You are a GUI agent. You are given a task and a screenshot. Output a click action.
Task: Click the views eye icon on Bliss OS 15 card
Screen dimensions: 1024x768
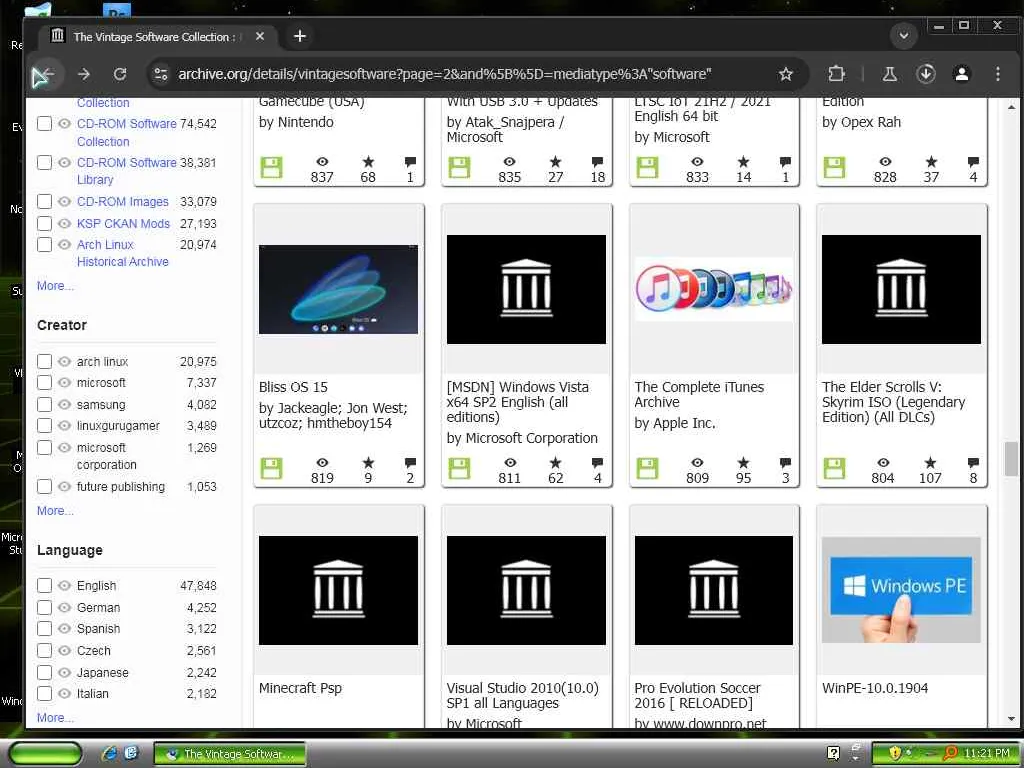322,463
